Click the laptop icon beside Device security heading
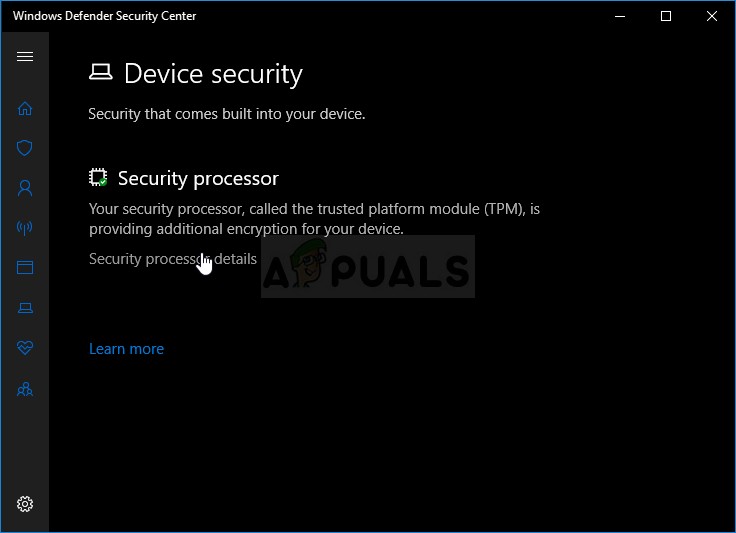Viewport: 736px width, 533px height. click(101, 73)
